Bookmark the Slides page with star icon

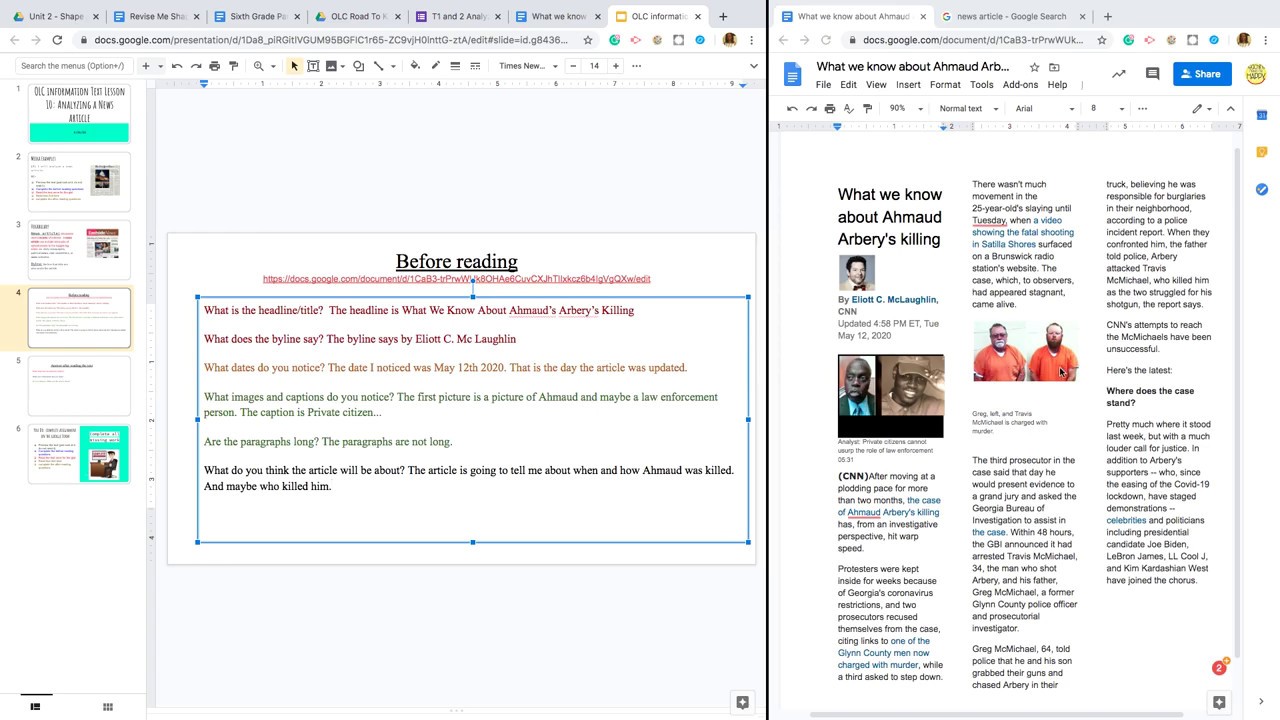pyautogui.click(x=588, y=40)
